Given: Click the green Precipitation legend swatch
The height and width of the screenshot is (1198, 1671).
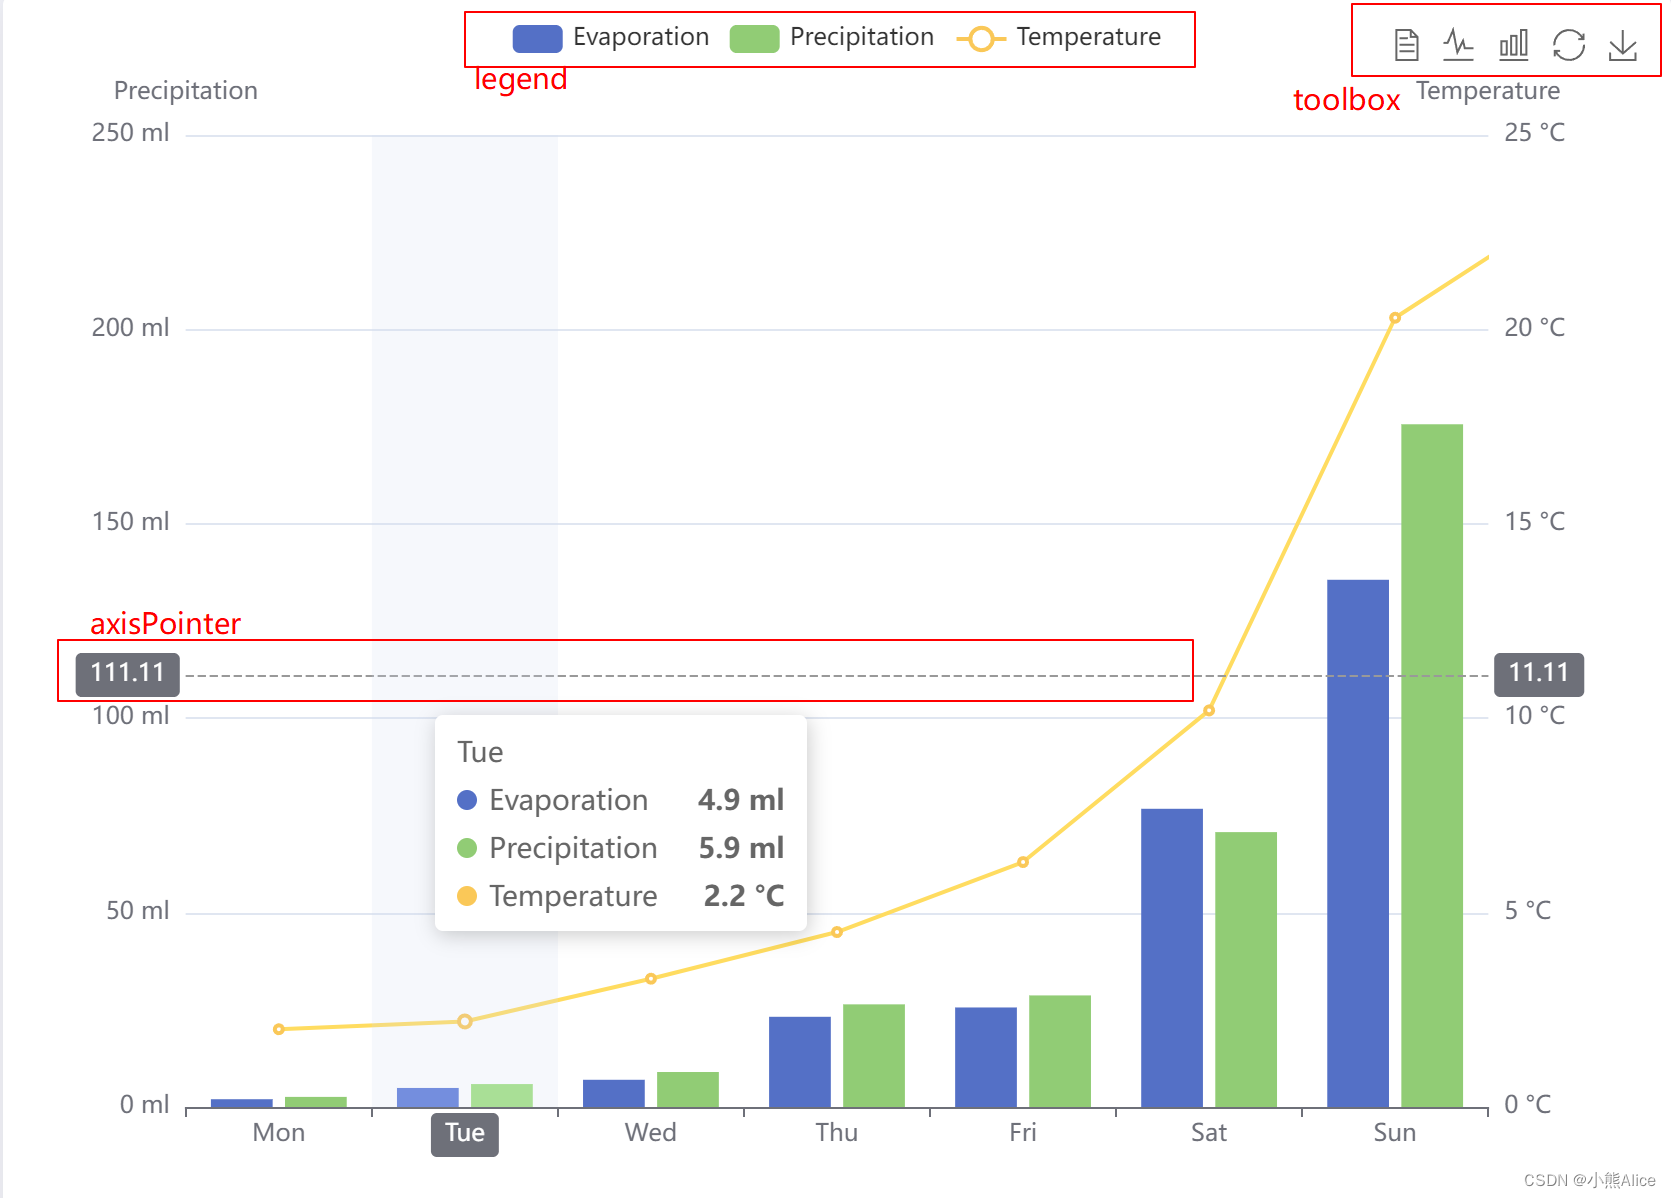Looking at the screenshot, I should [755, 39].
